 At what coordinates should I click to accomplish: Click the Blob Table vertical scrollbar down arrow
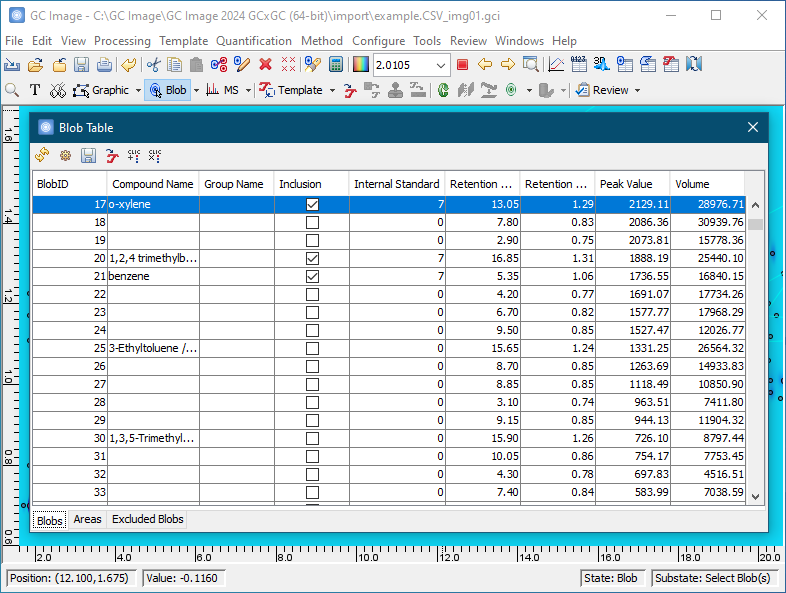(x=756, y=496)
